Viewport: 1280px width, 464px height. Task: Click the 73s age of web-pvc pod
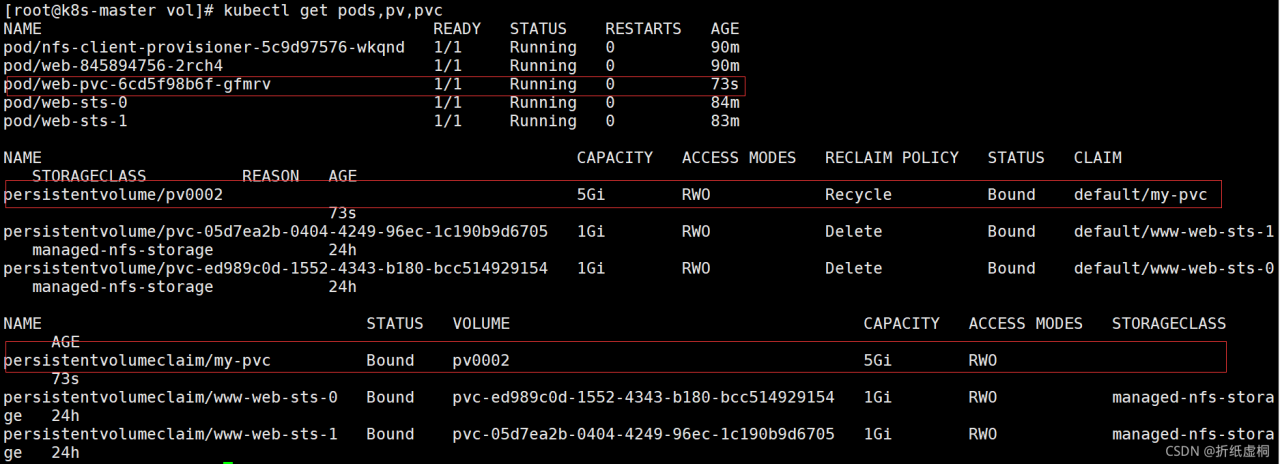coord(725,84)
